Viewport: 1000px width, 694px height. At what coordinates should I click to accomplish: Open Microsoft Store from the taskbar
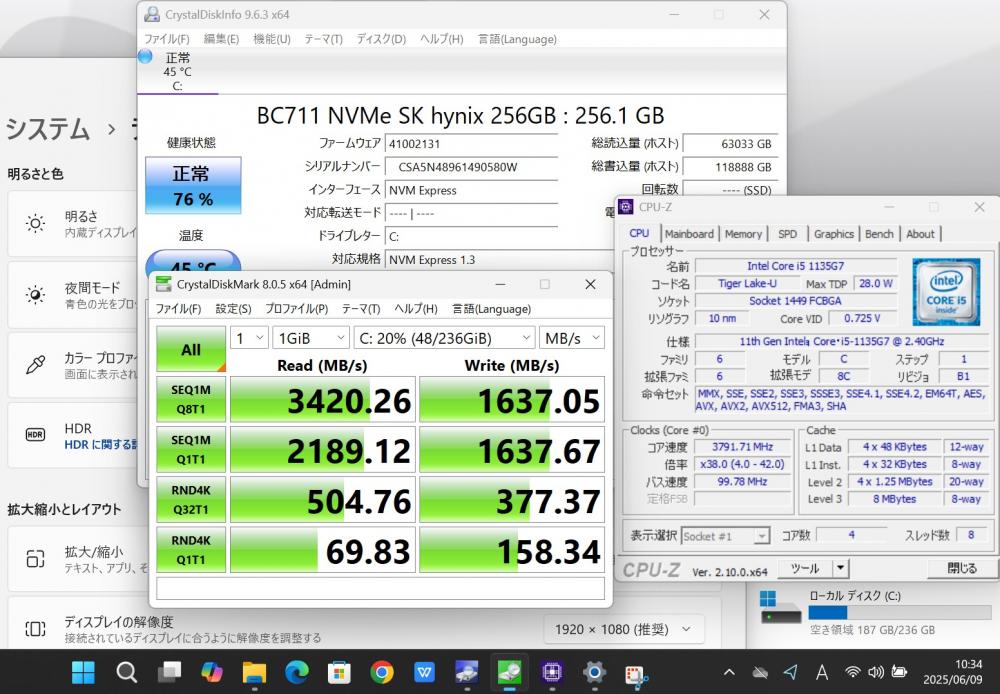[x=339, y=672]
